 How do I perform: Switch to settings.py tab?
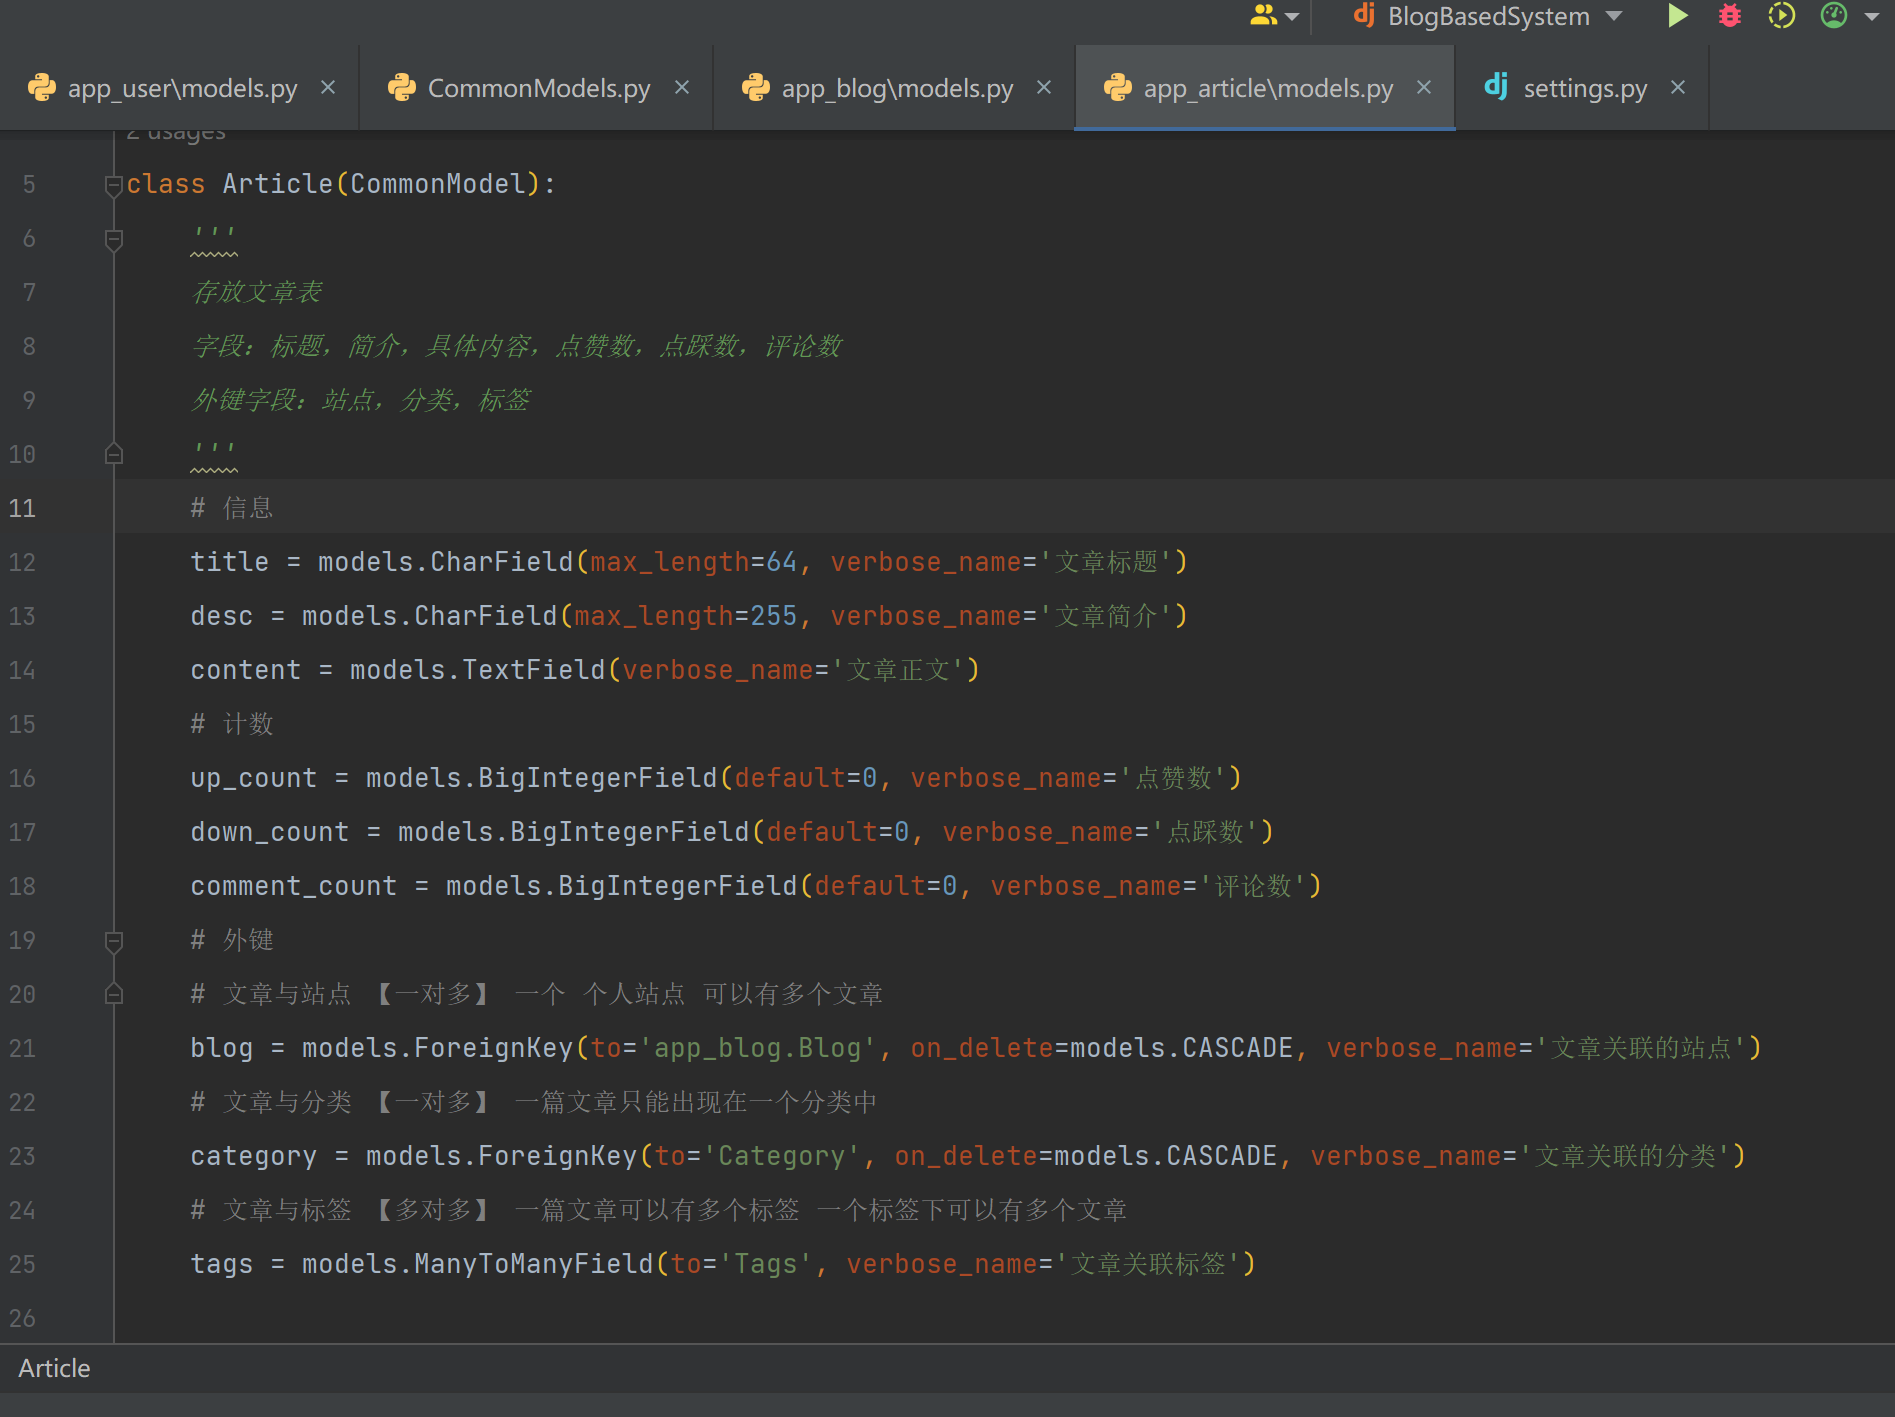click(x=1585, y=88)
